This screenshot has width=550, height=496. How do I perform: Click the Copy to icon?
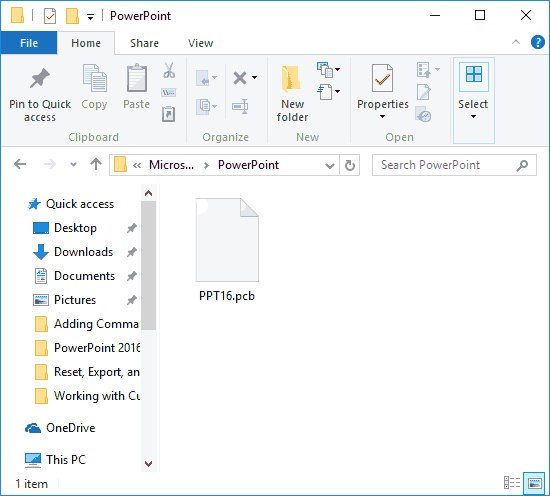tap(206, 106)
